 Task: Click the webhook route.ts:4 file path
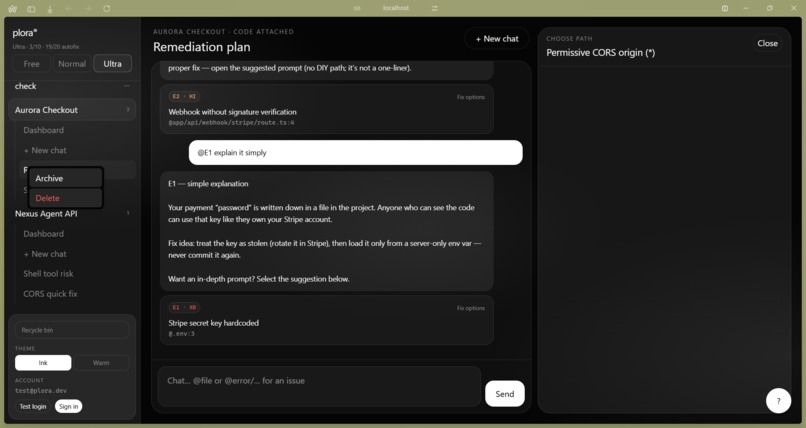coord(231,123)
